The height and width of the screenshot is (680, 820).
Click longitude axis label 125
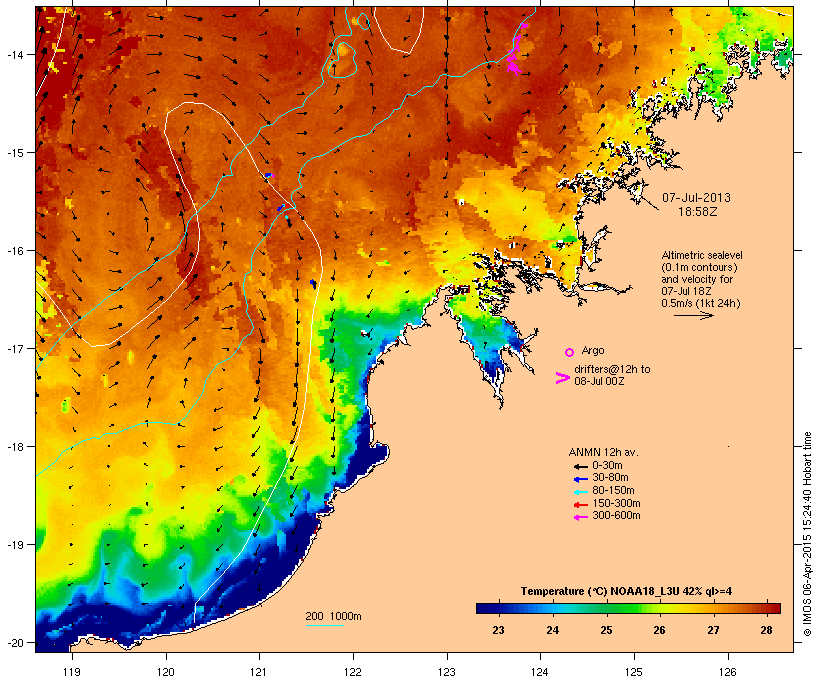(634, 672)
